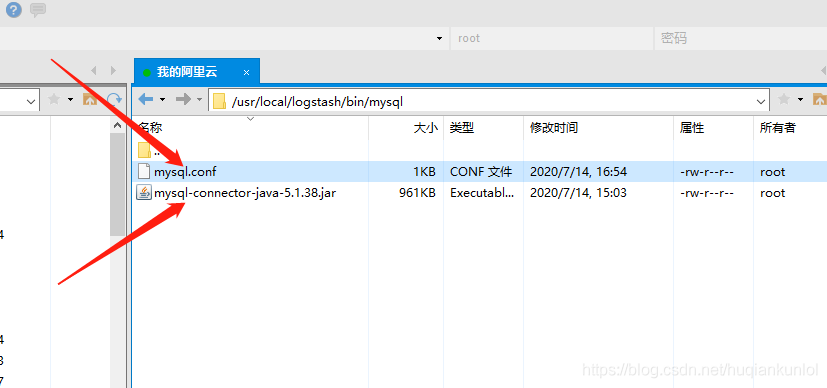
Task: Switch to the 我的阿里云 session tab
Action: (x=187, y=72)
